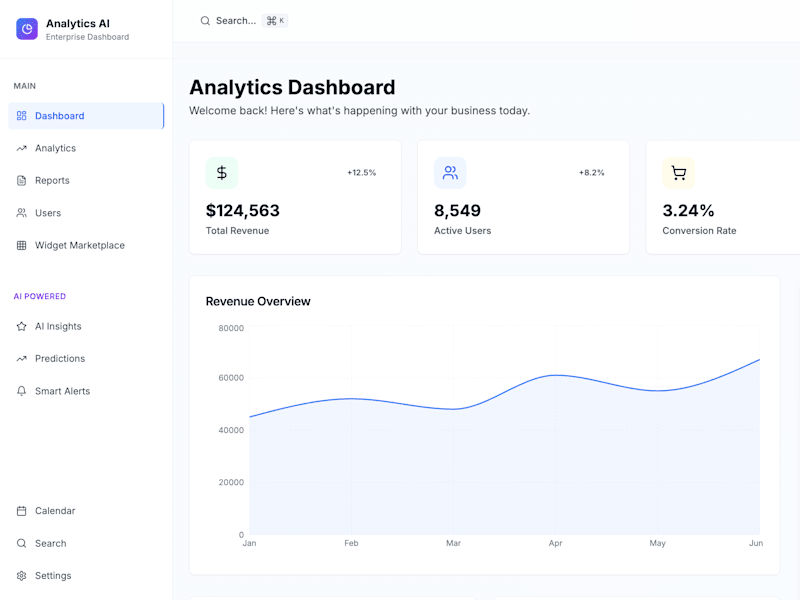The image size is (800, 600).
Task: Click the MAIN section header
Action: (x=25, y=86)
